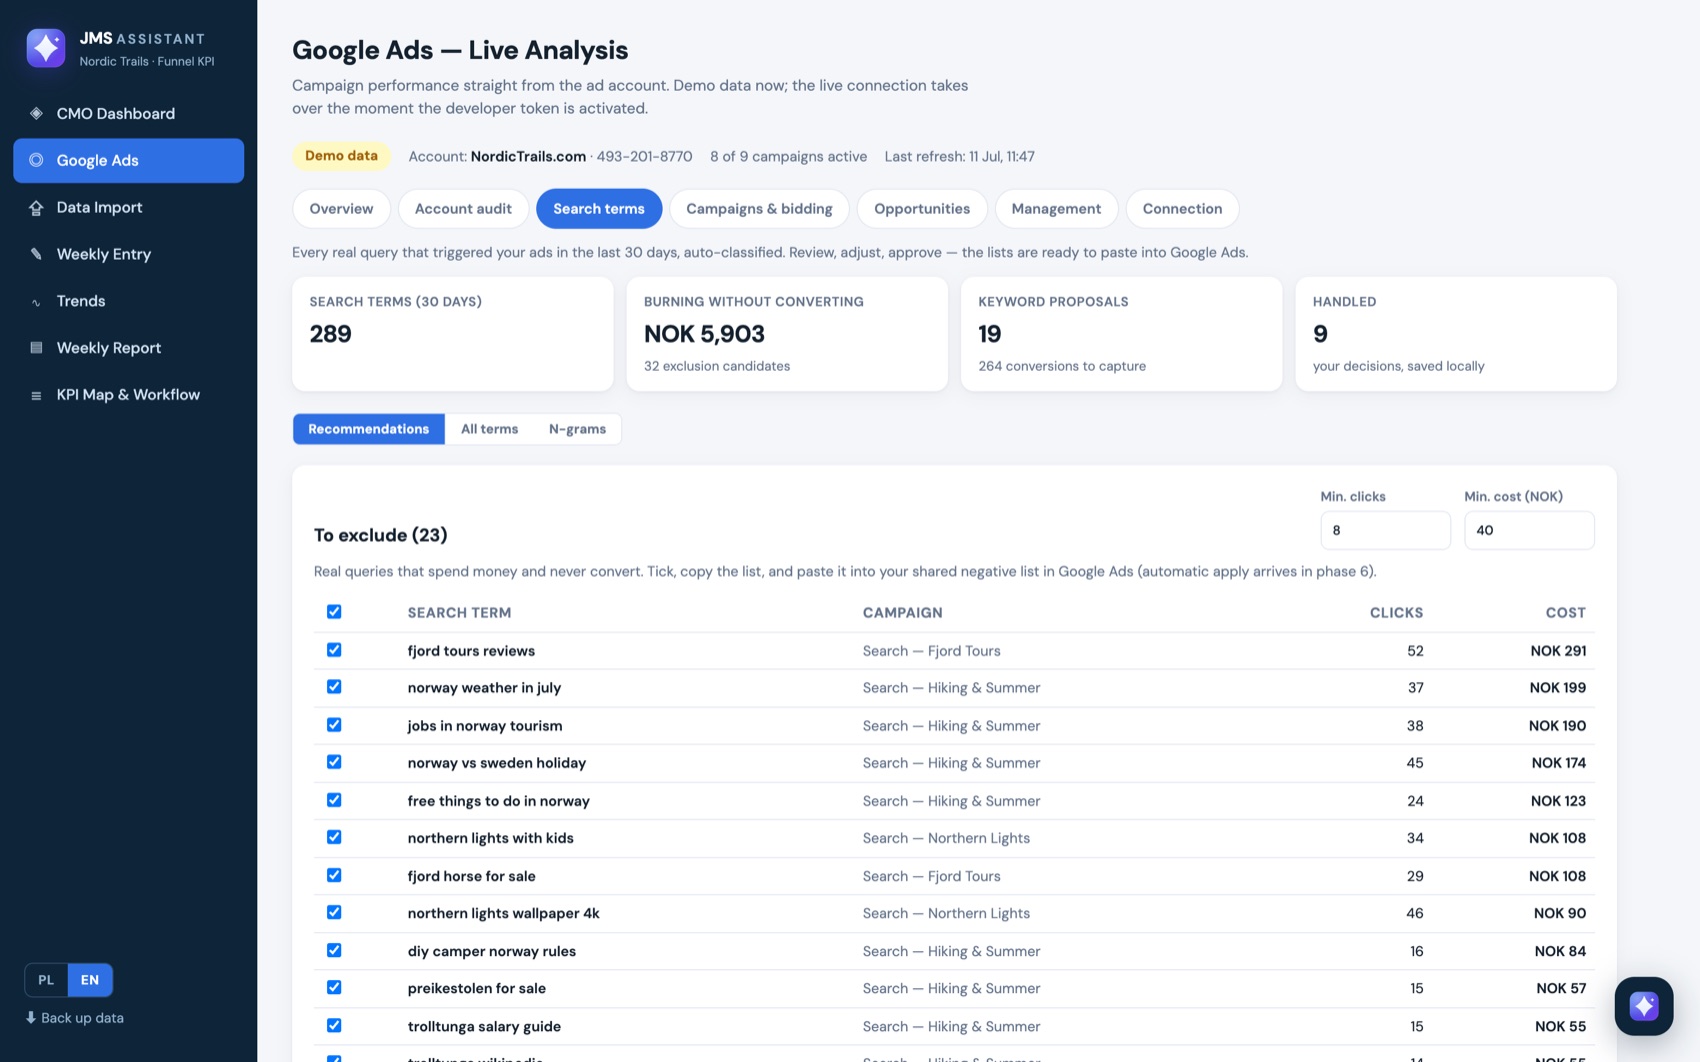Screen dimensions: 1700x1062
Task: Untick the 'preikestolen for sale' checkbox
Action: tap(334, 986)
